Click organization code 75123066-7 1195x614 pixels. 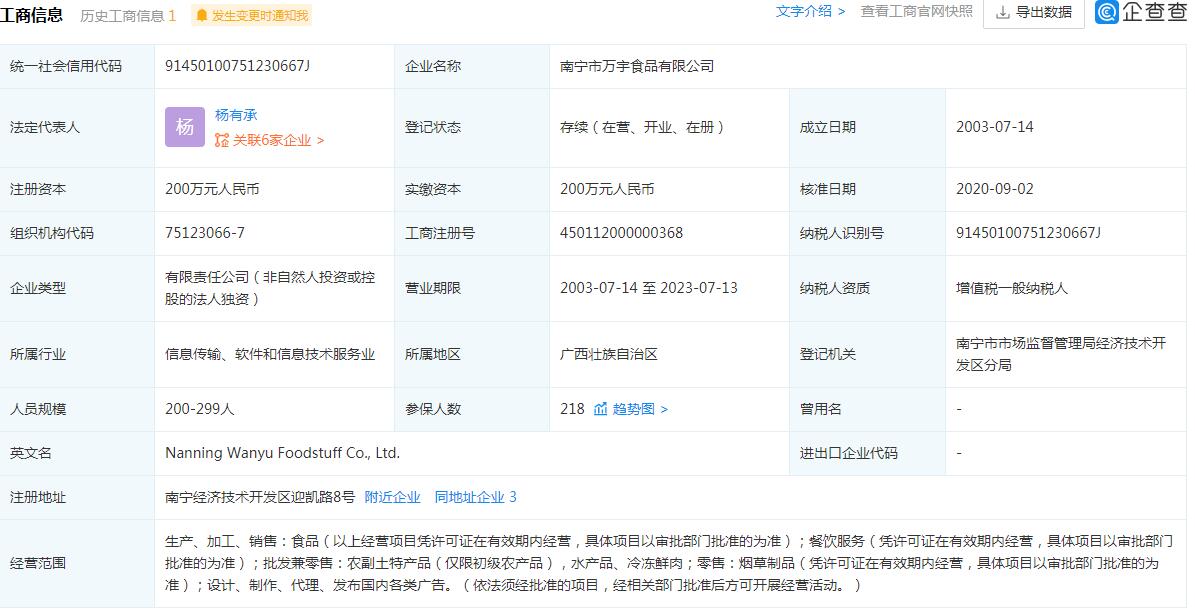205,233
